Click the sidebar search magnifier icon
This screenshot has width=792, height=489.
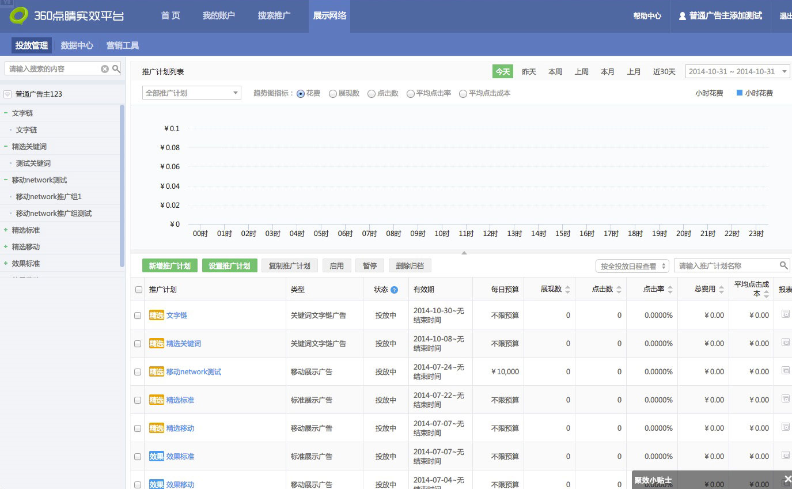point(116,69)
